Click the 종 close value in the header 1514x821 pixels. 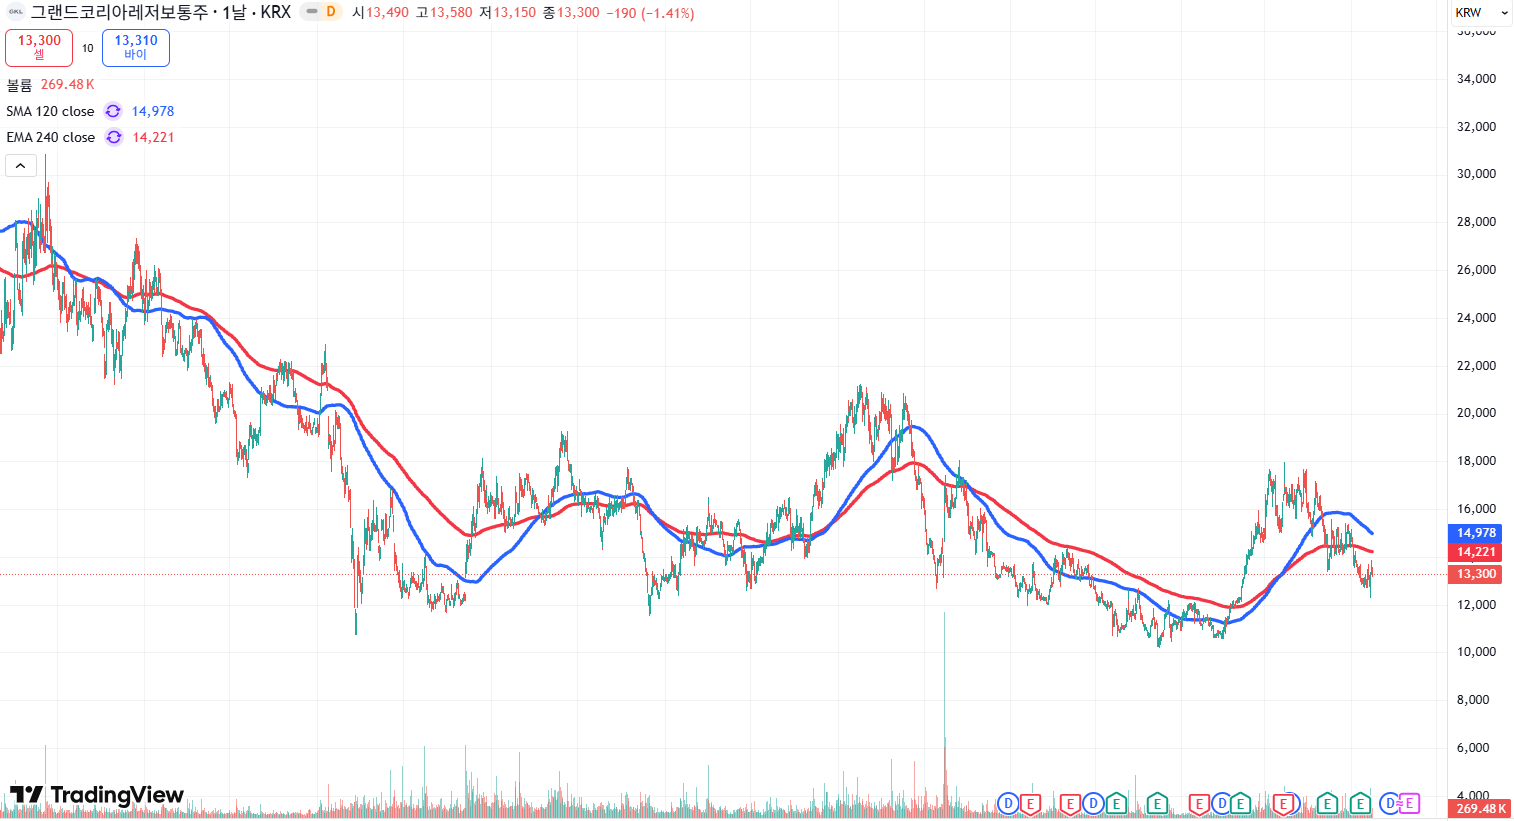point(578,13)
